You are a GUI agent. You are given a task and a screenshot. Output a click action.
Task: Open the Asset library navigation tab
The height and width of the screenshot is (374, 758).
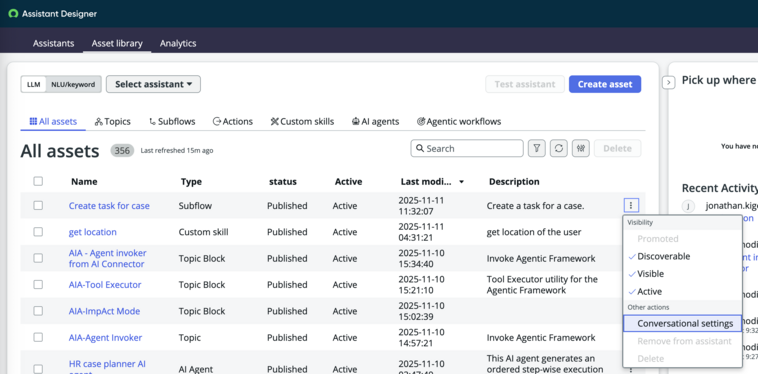coord(117,43)
